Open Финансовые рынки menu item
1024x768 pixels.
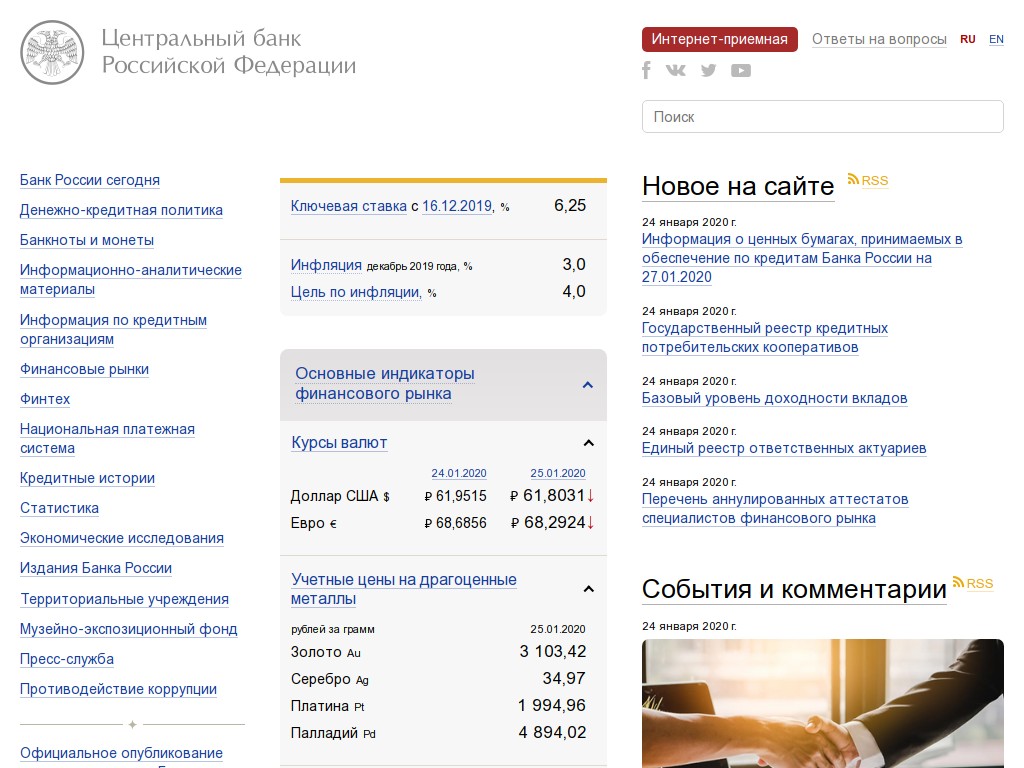tap(84, 370)
